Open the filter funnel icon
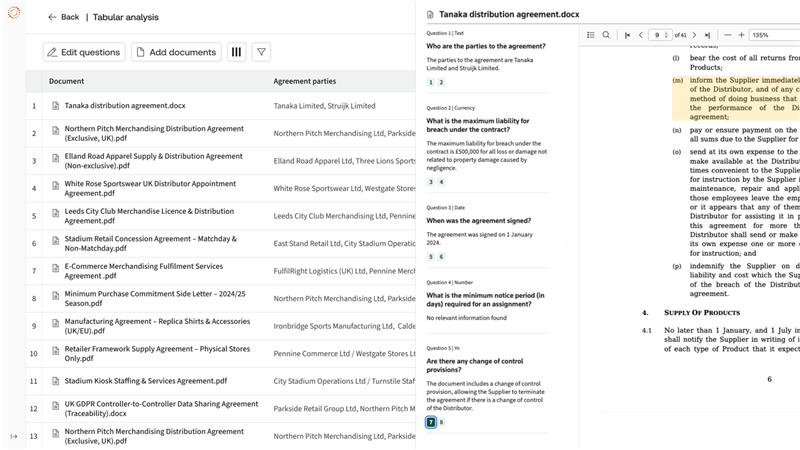 point(261,52)
